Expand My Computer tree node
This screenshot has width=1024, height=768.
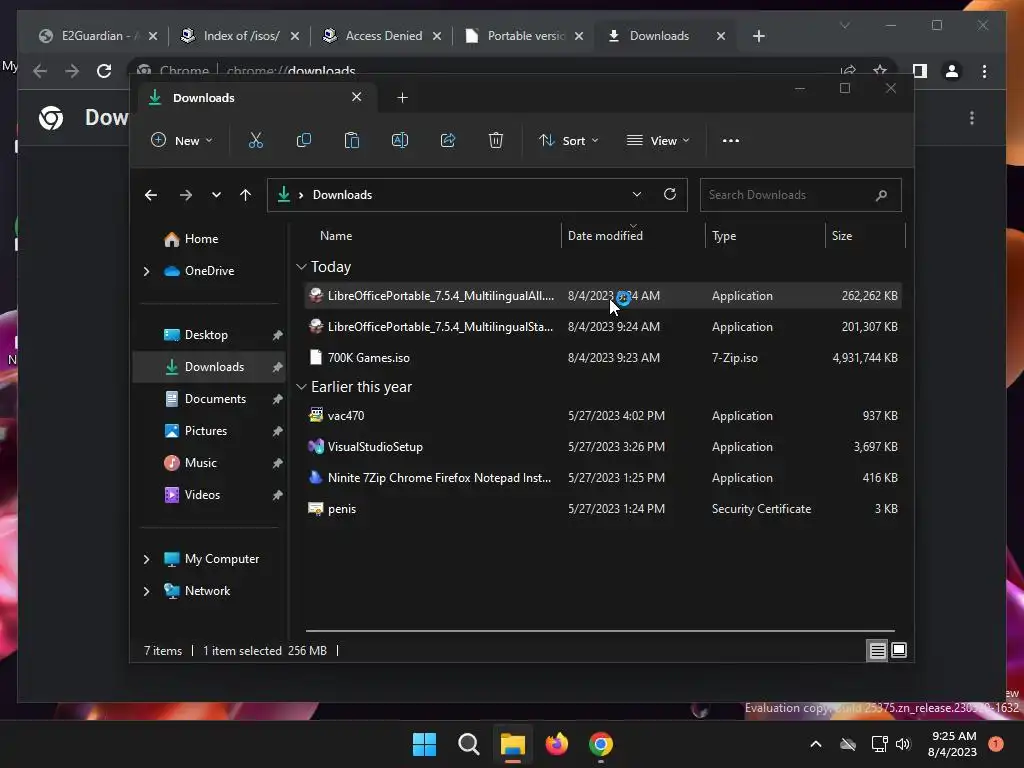[146, 559]
